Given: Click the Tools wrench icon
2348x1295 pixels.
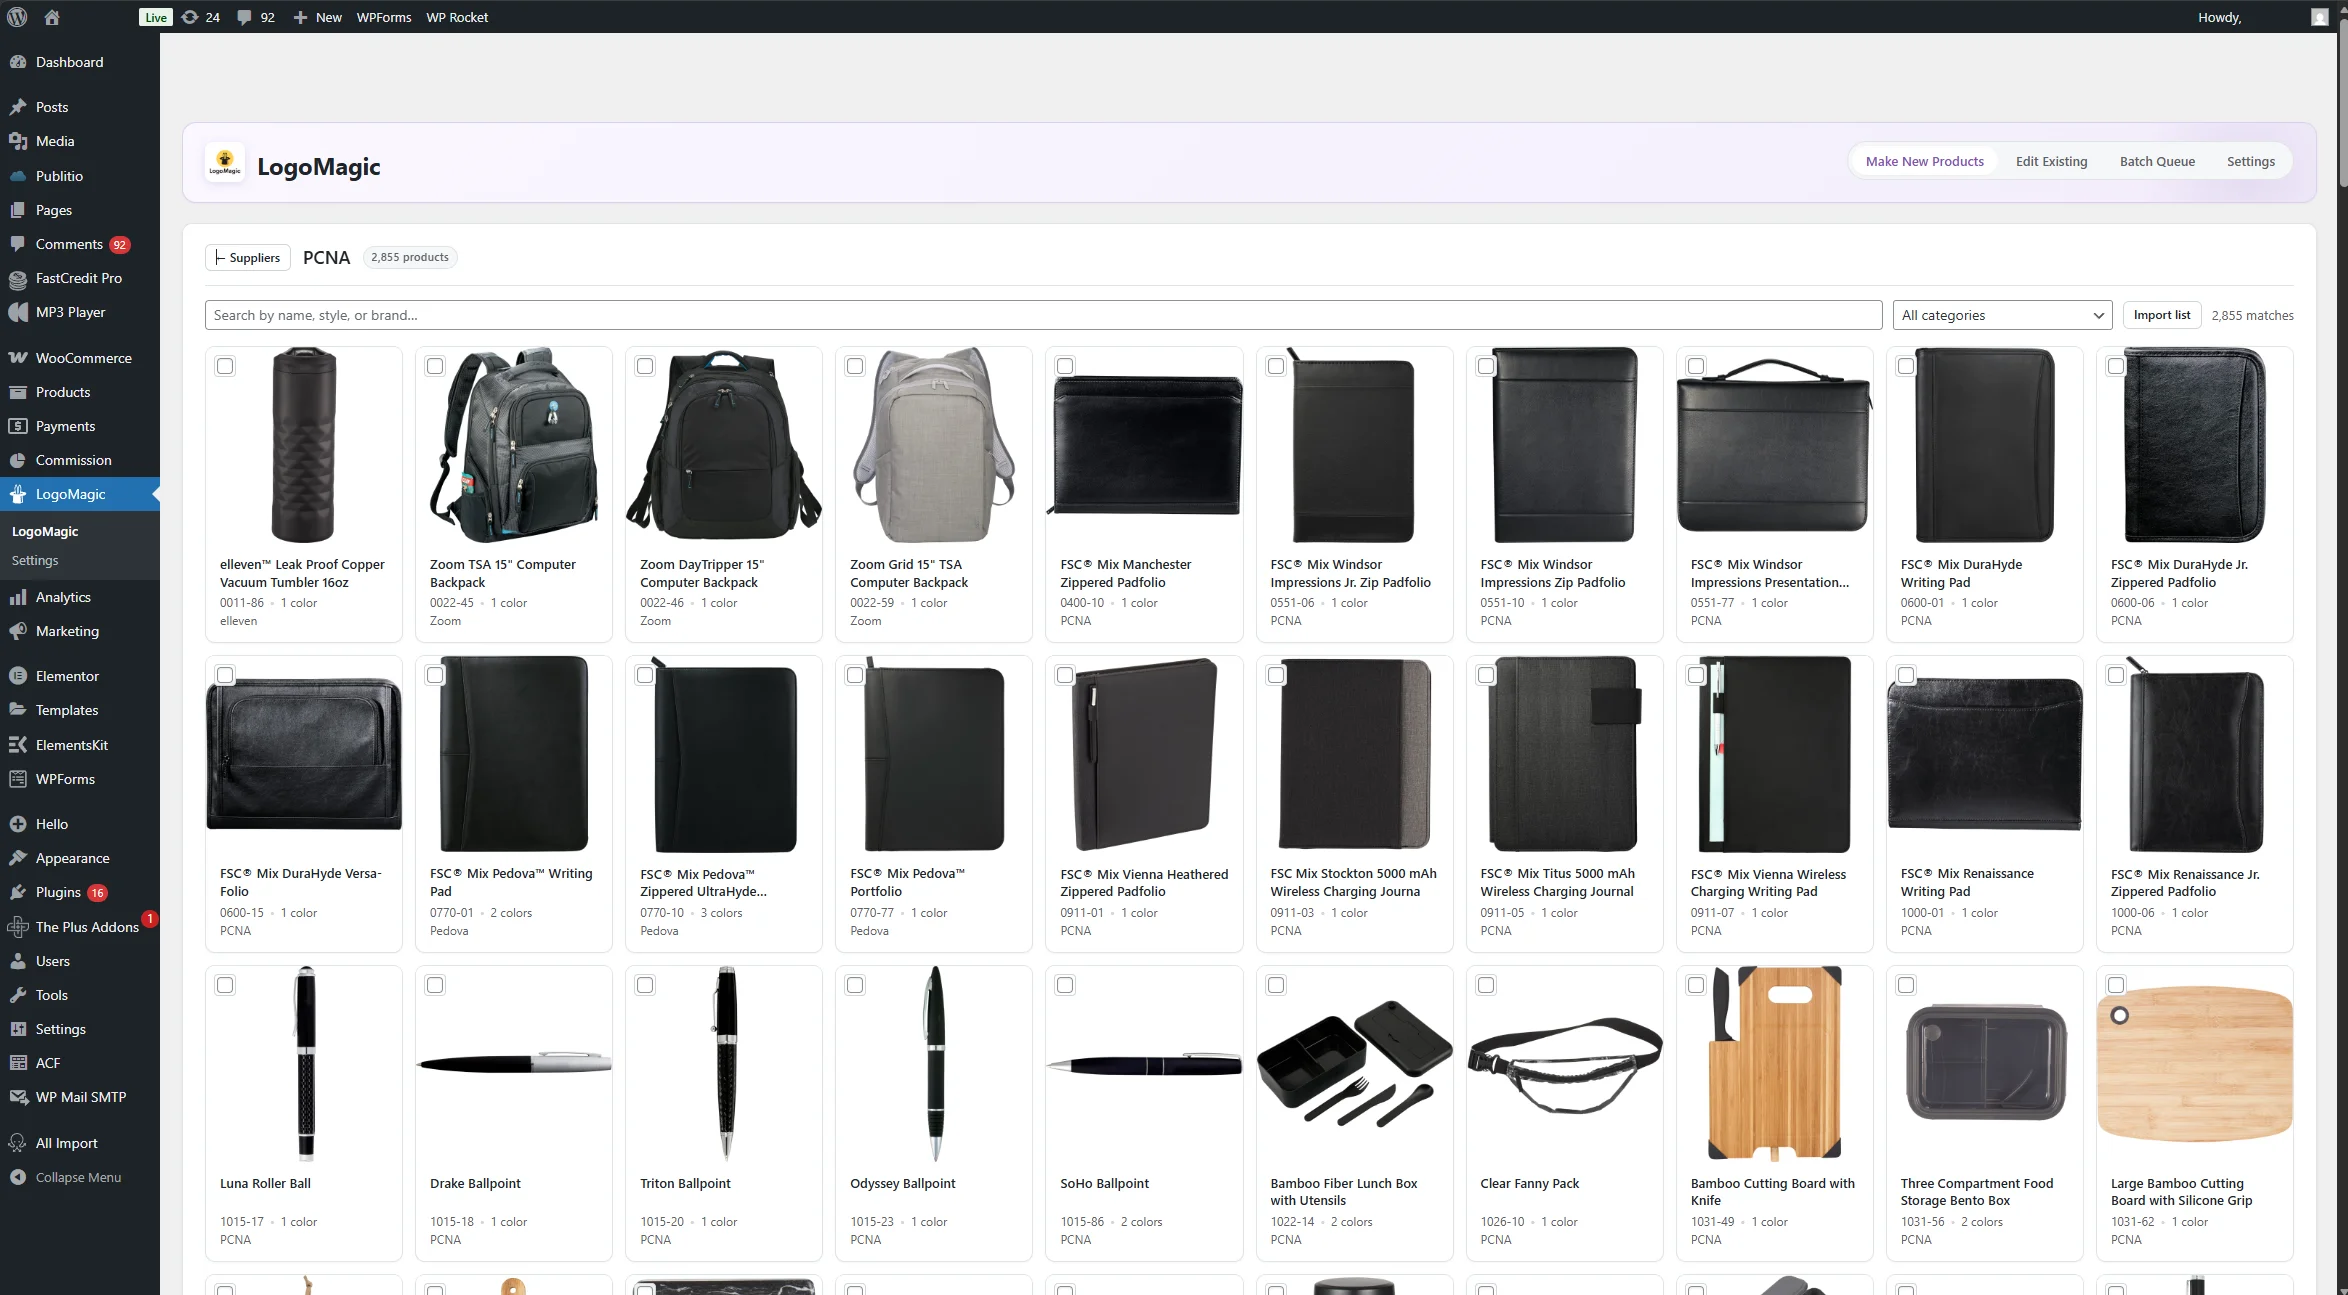Looking at the screenshot, I should [18, 995].
